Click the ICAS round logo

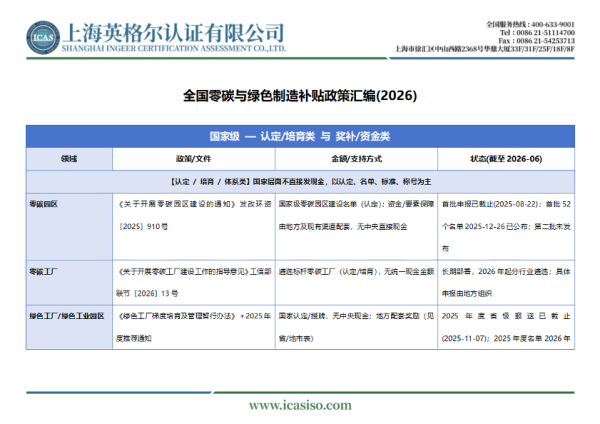coord(43,38)
